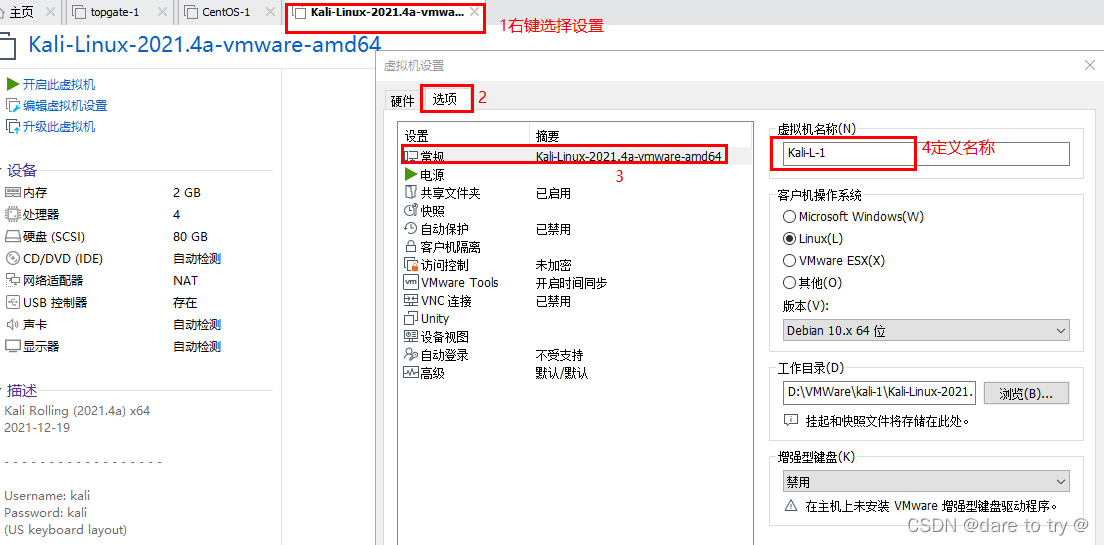Click the NAT network adapter value

point(185,280)
